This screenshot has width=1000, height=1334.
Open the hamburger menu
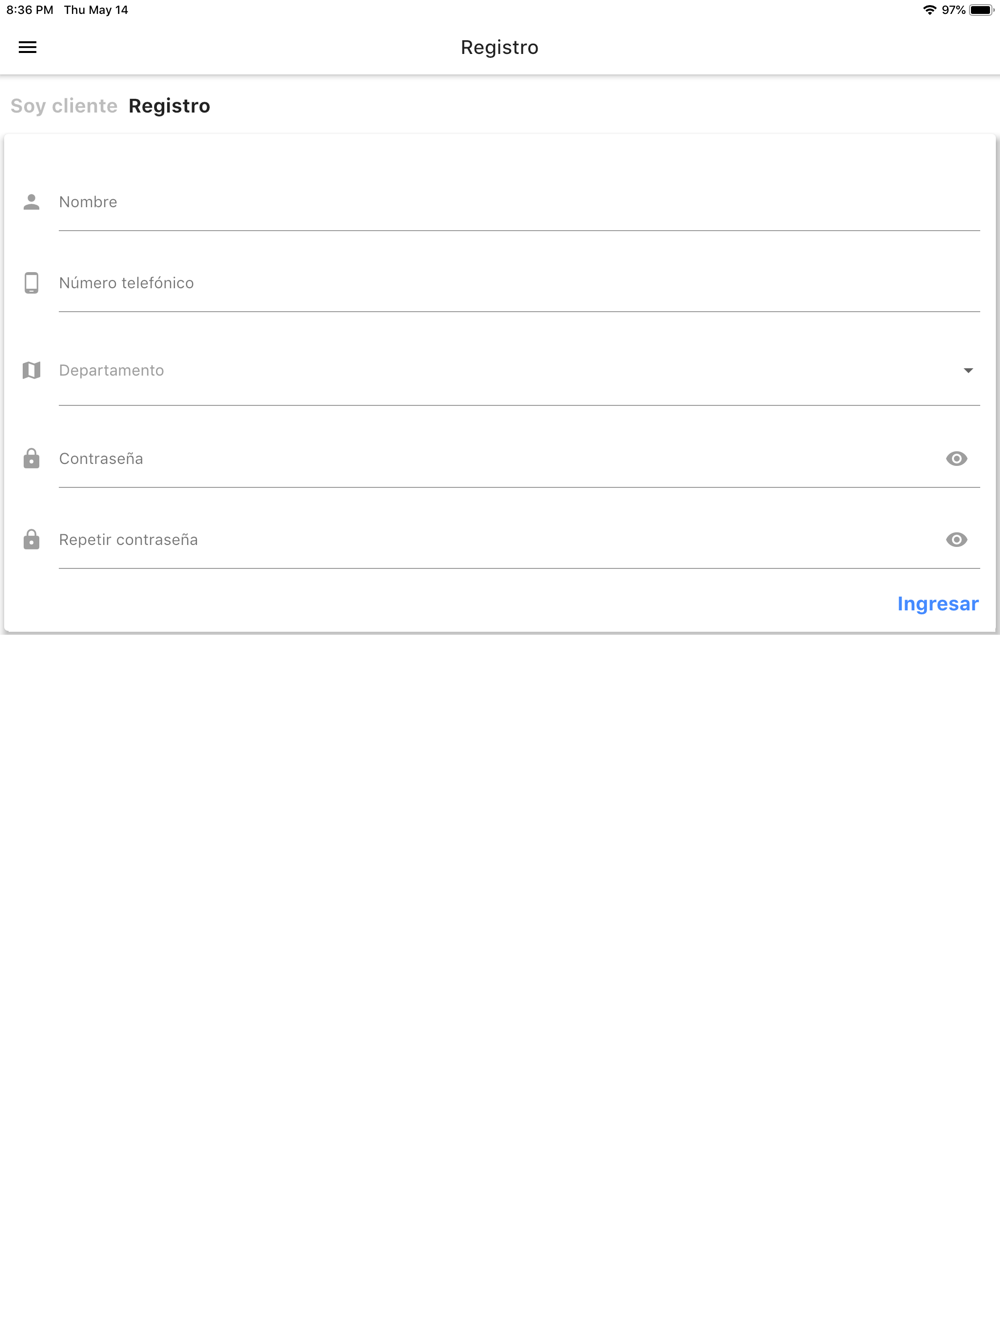[x=28, y=47]
